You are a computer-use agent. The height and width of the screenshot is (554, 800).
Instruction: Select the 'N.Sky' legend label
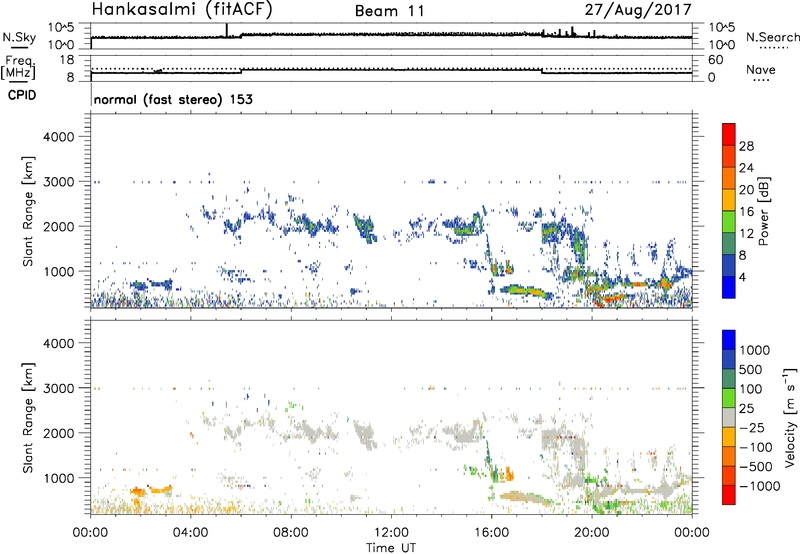[19, 37]
